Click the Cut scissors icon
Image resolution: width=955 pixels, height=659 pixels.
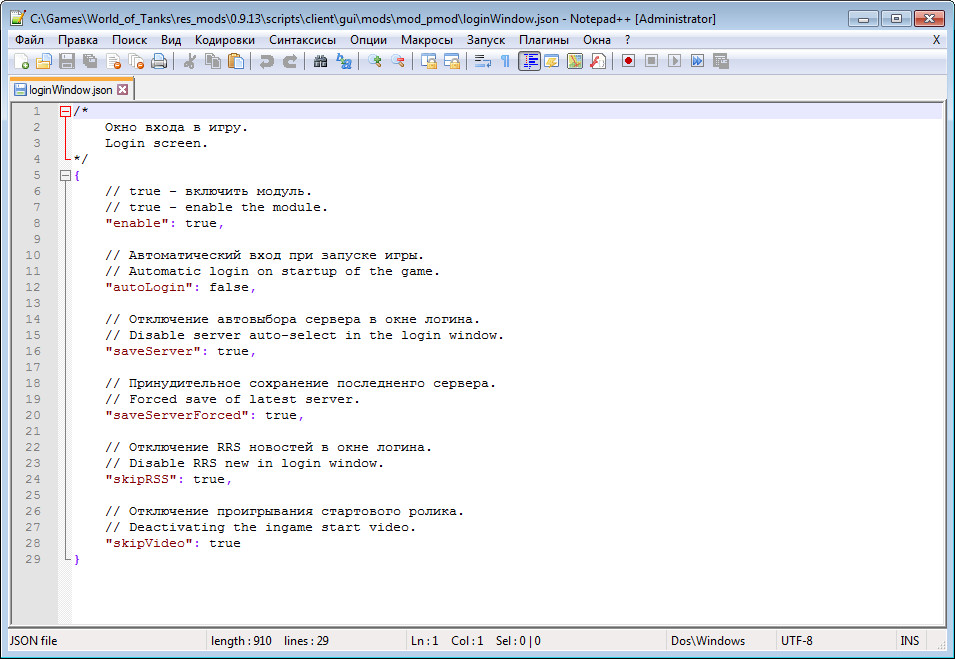190,61
